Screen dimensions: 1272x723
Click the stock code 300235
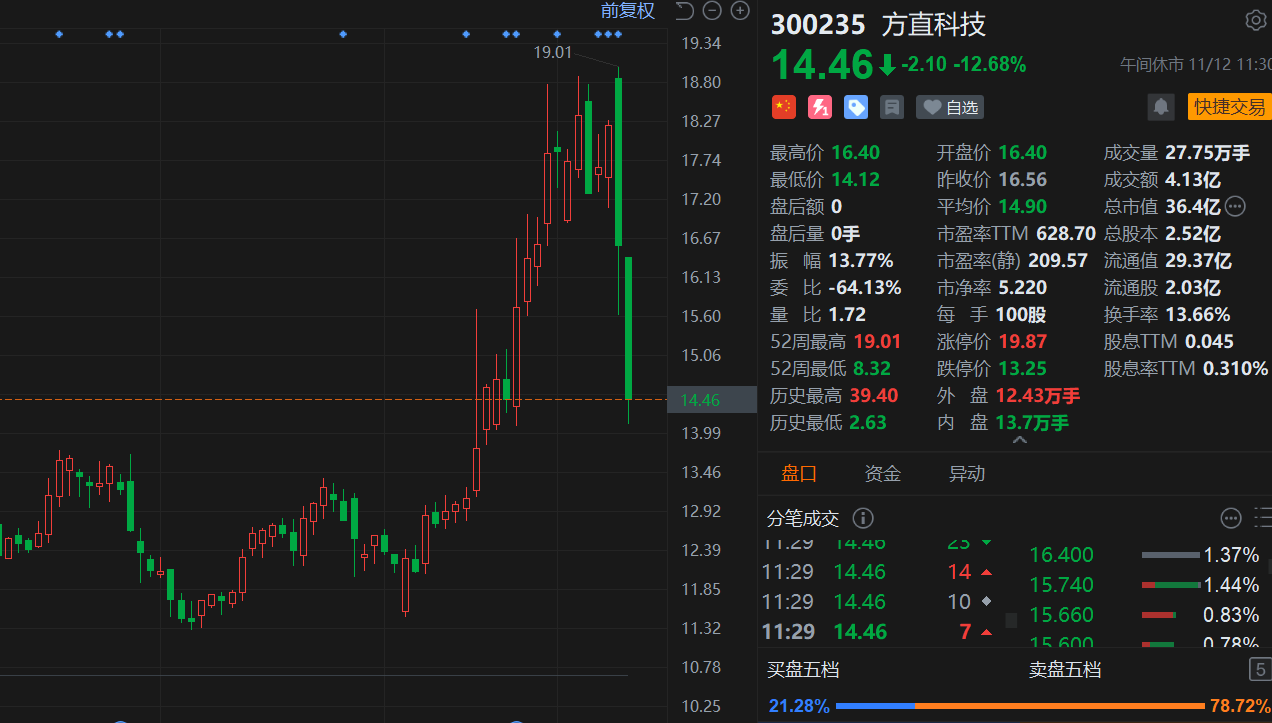[818, 25]
